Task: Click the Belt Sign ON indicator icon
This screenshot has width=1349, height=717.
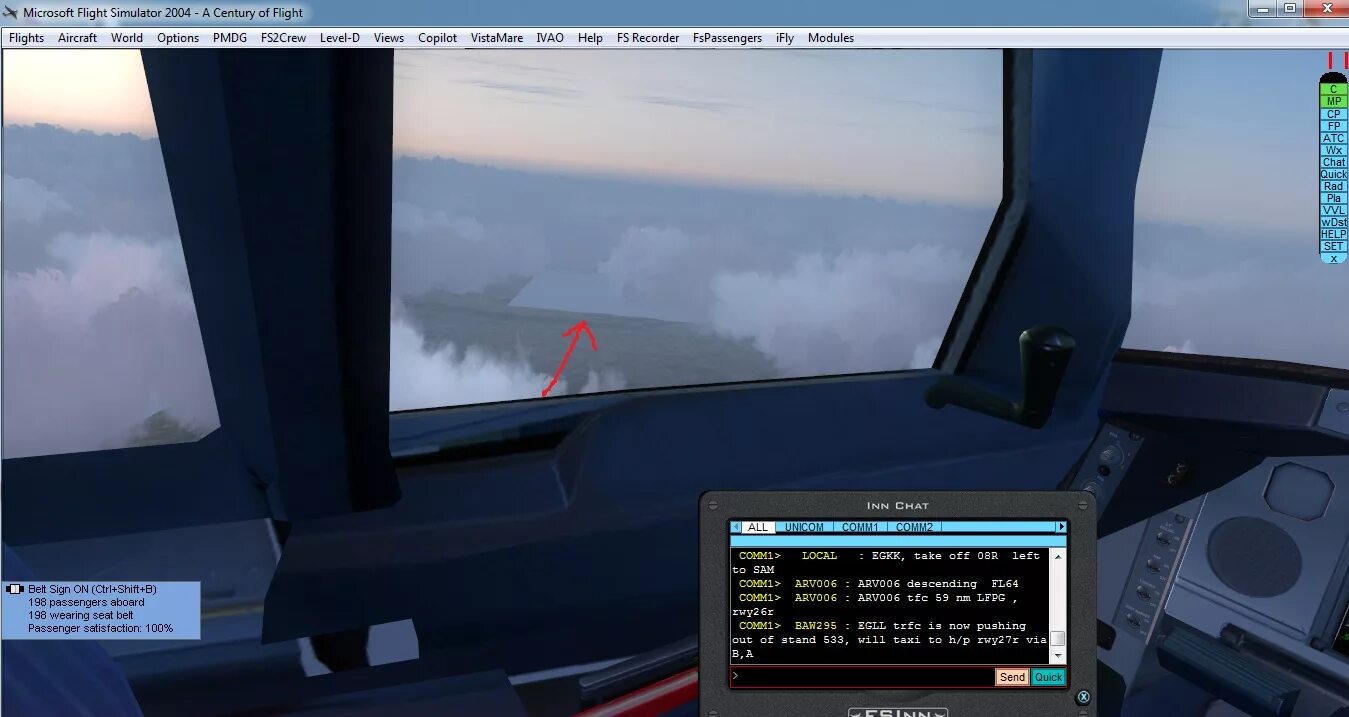Action: (x=15, y=589)
